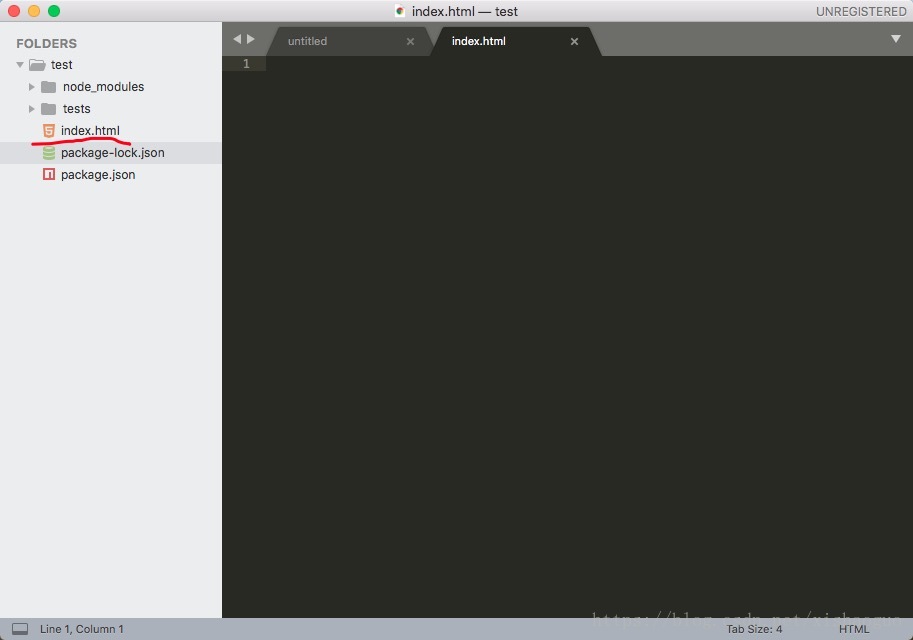913x640 pixels.
Task: Collapse the test folder tree
Action: point(20,65)
